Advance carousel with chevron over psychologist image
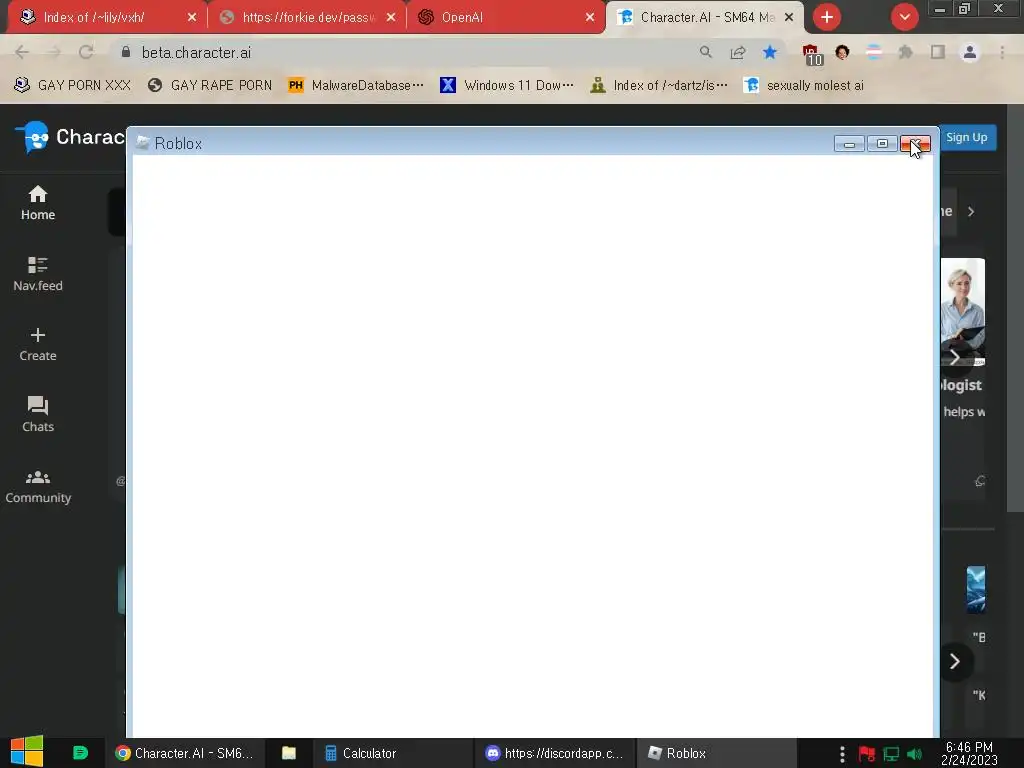1024x768 pixels. [x=955, y=357]
